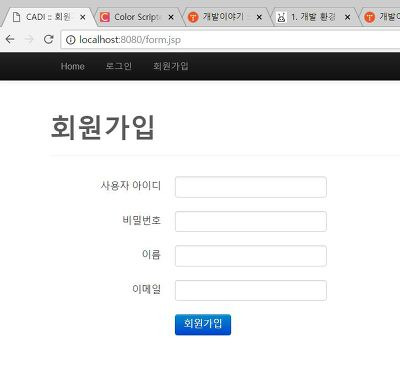Click the browser forward arrow
The height and width of the screenshot is (390, 400).
coord(29,39)
